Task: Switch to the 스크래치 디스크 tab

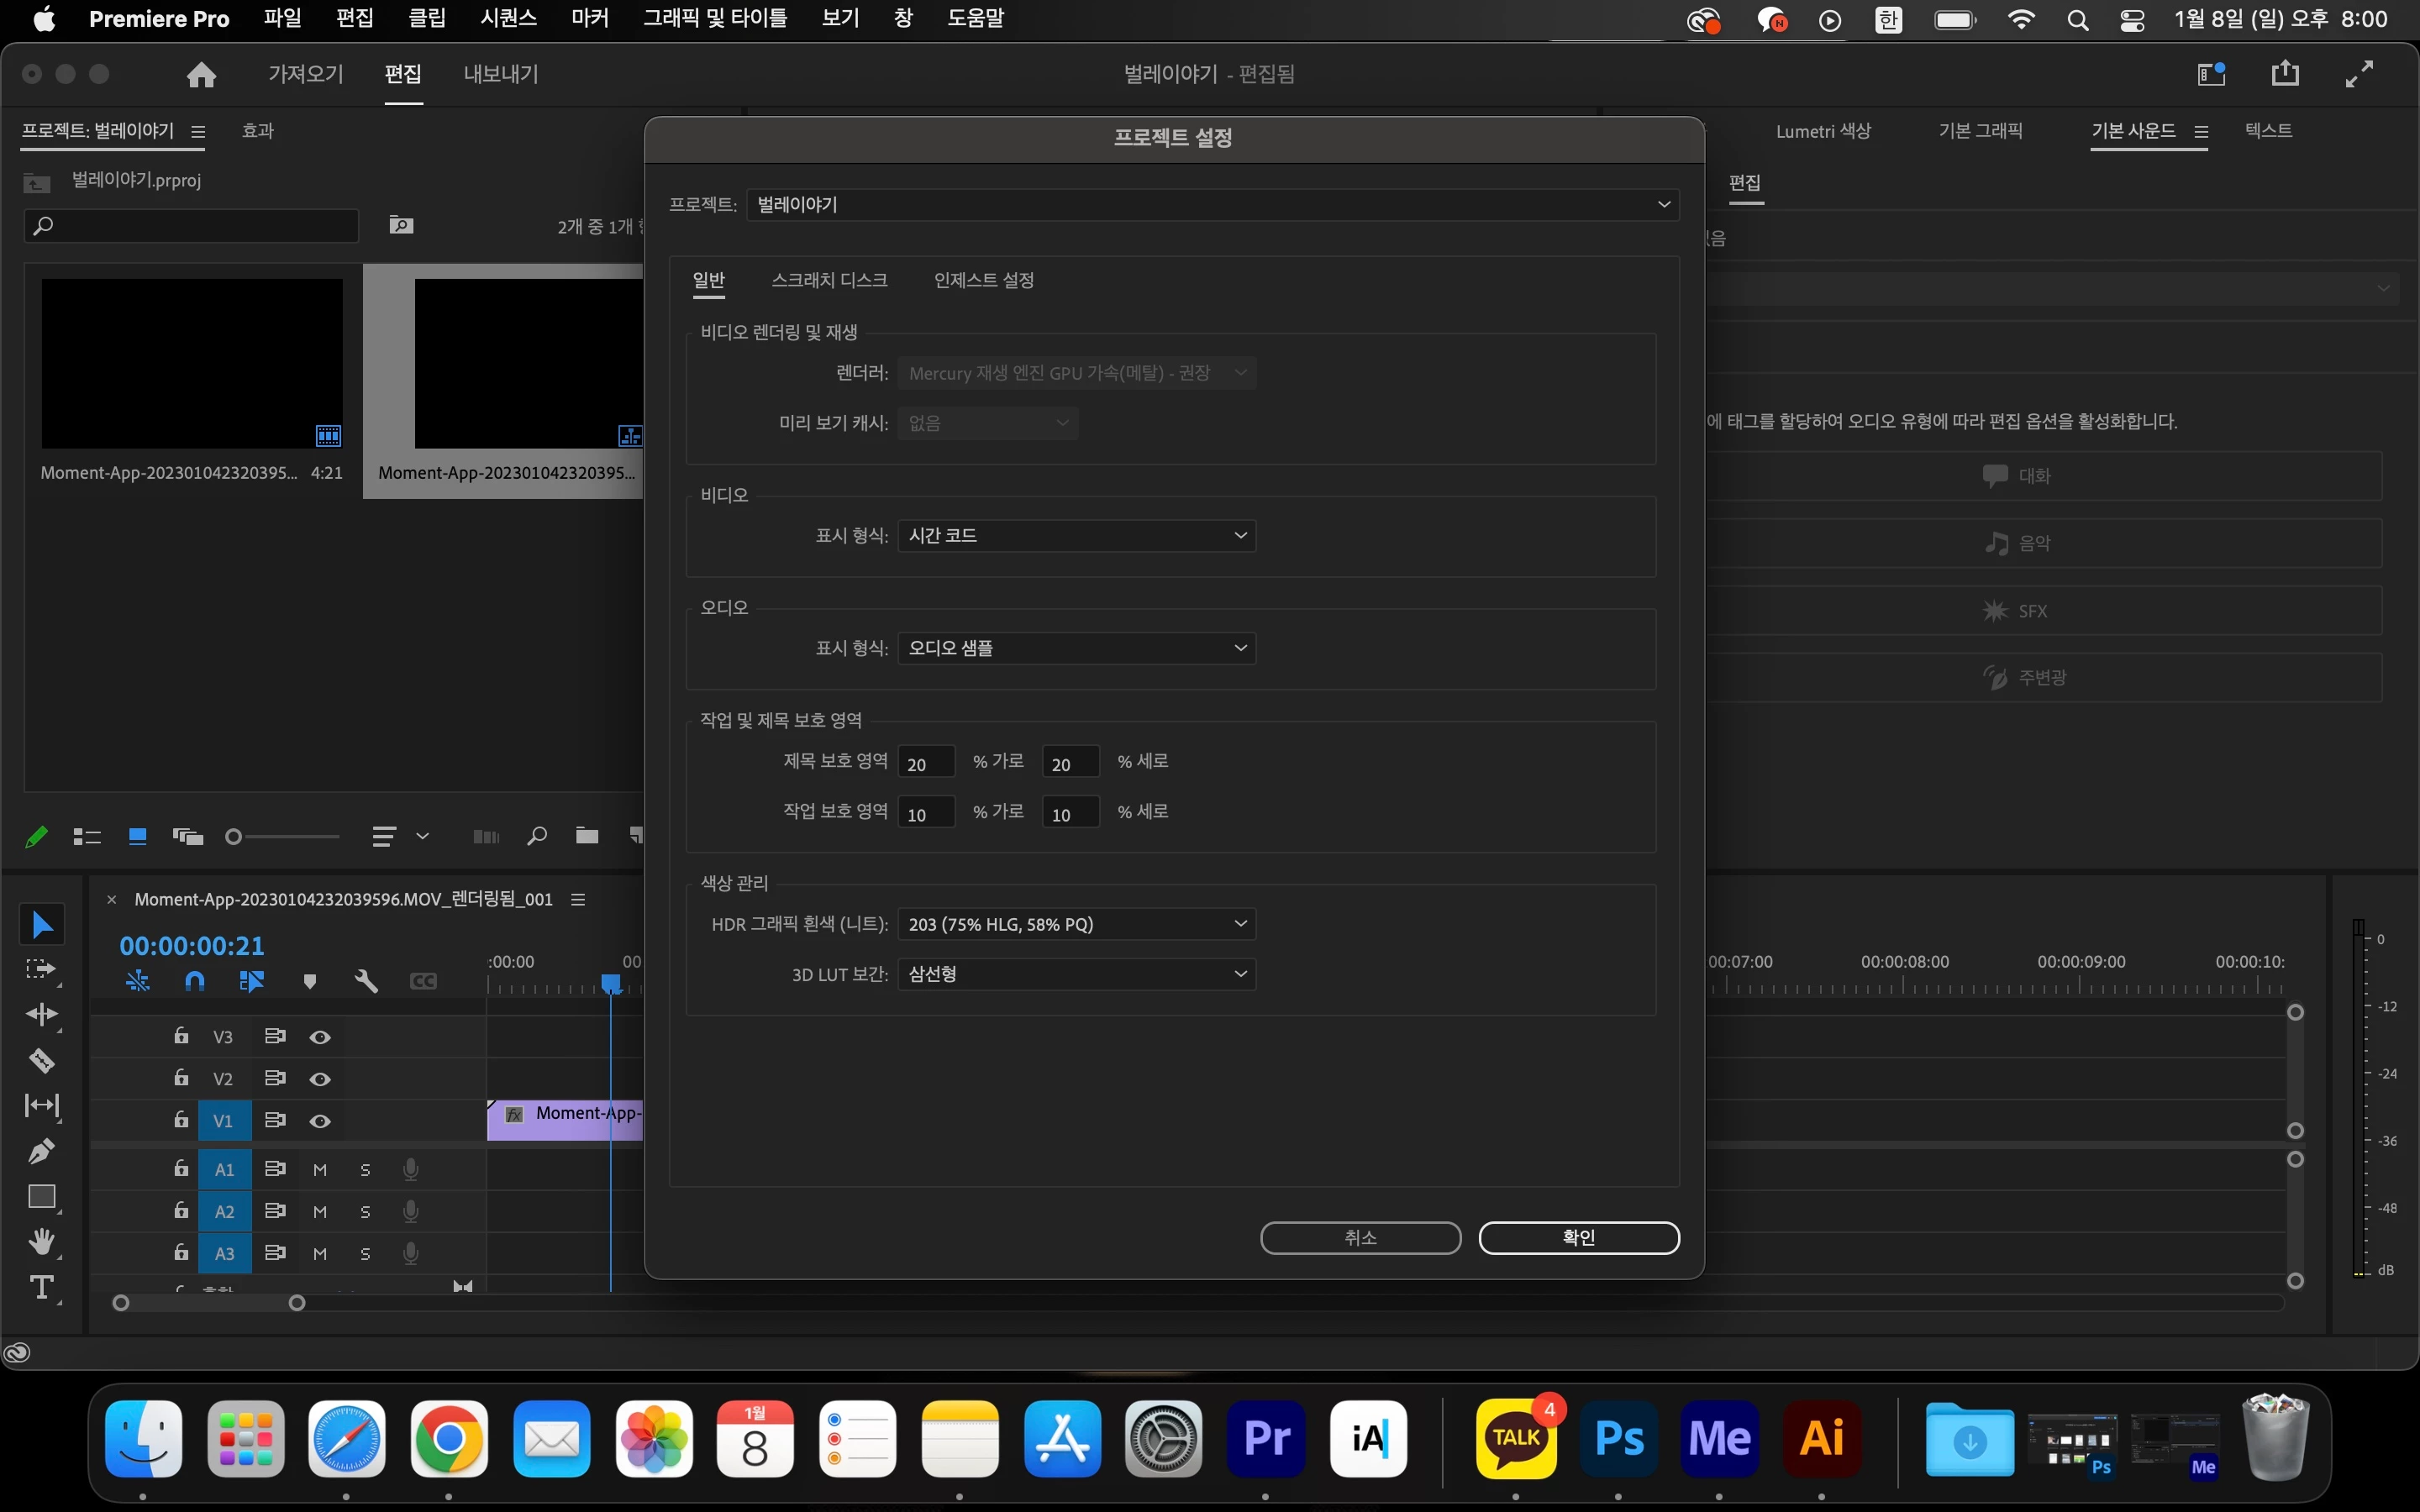Action: [829, 281]
